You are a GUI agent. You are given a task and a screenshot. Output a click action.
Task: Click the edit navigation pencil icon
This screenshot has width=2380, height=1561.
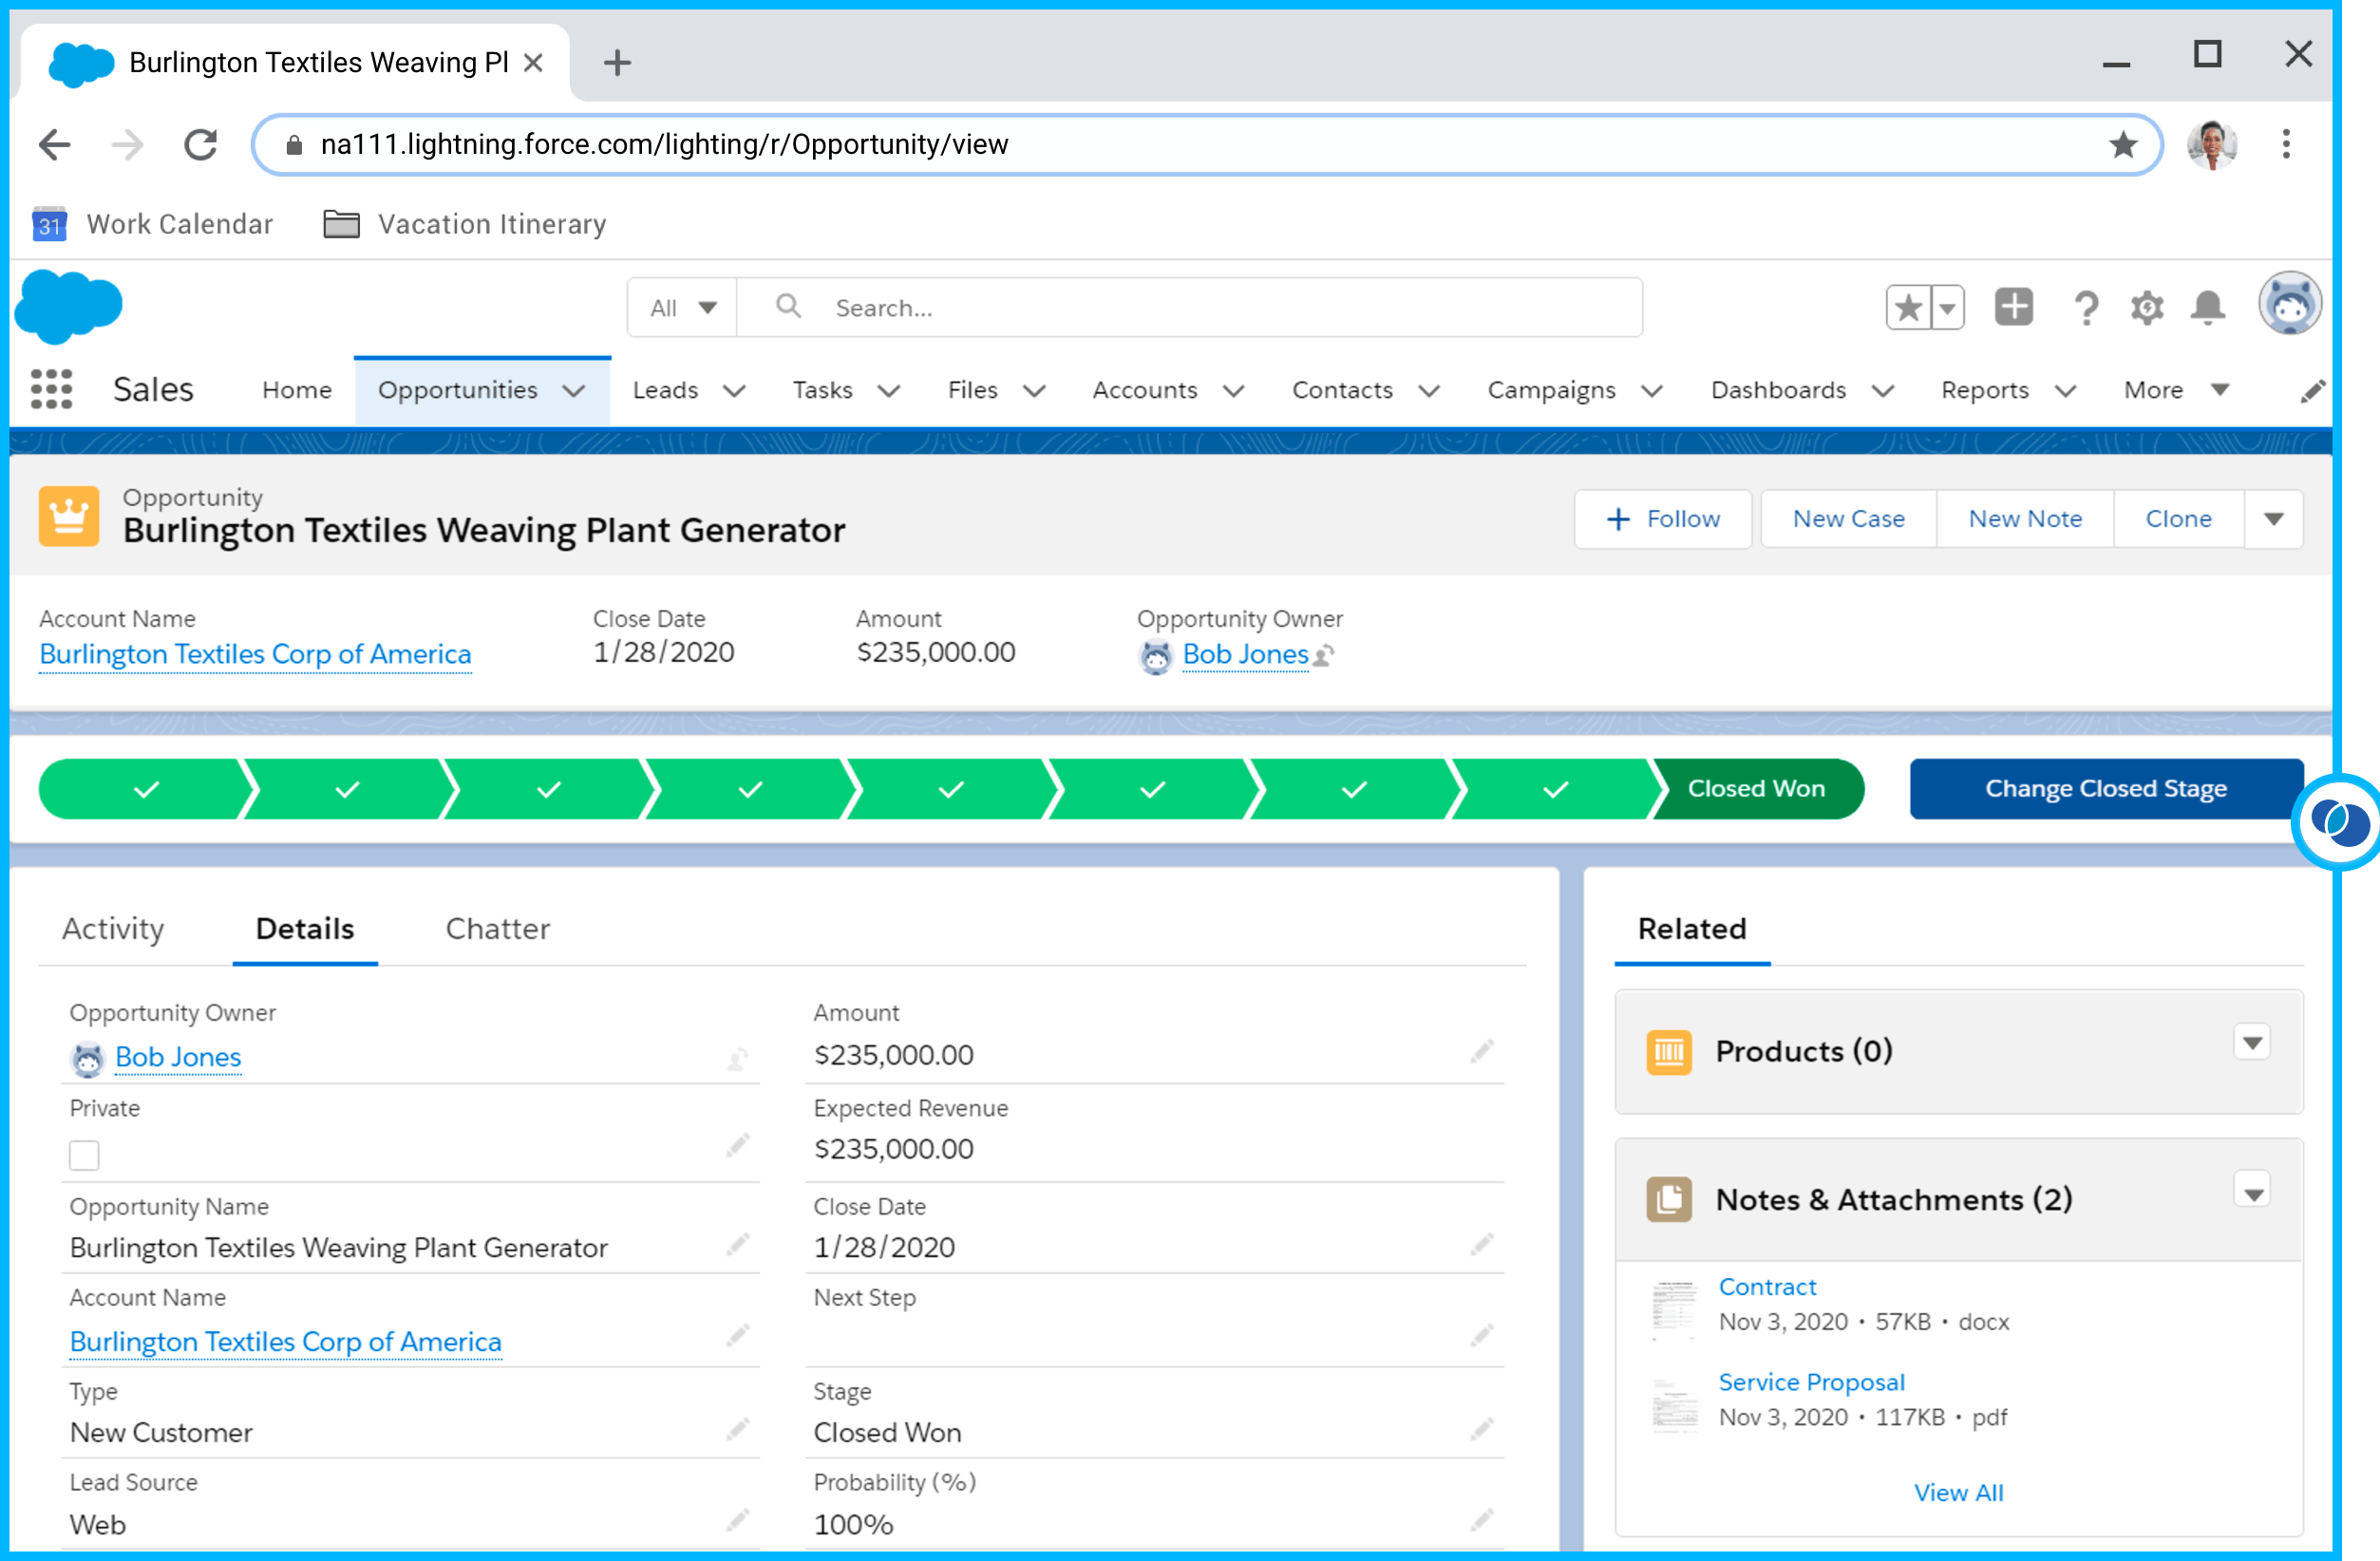[2311, 391]
